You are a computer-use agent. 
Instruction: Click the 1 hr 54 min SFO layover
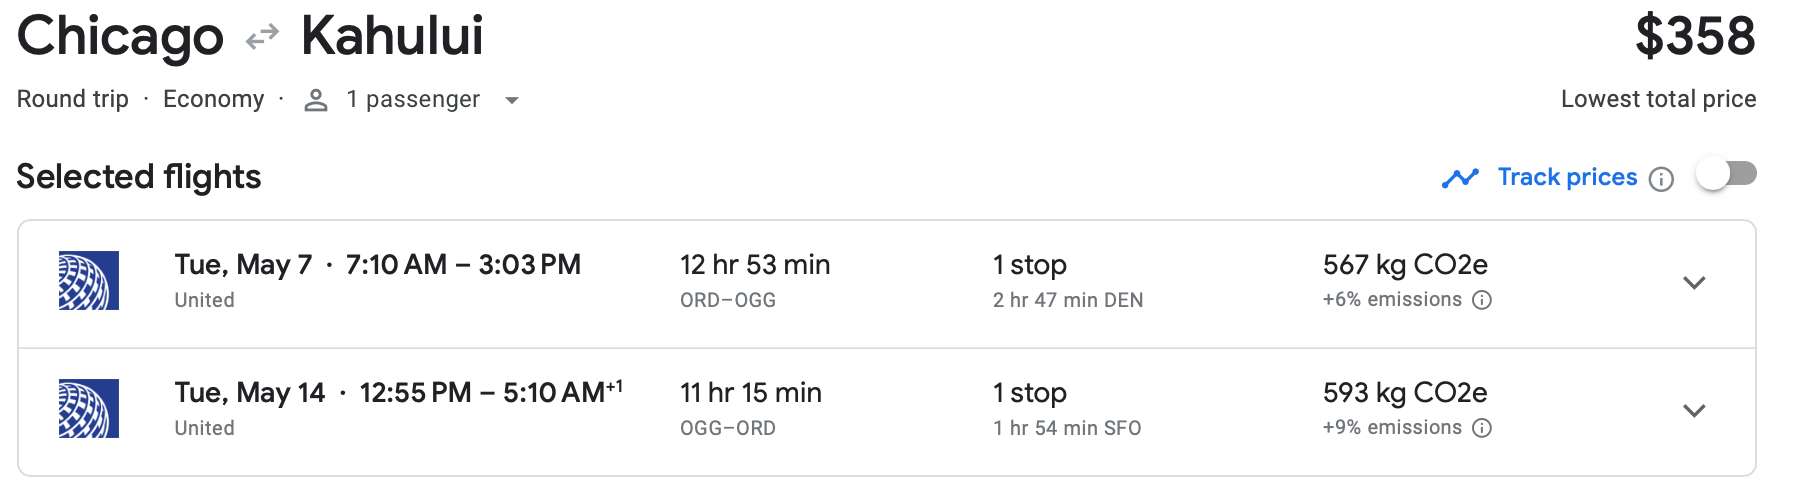1066,428
